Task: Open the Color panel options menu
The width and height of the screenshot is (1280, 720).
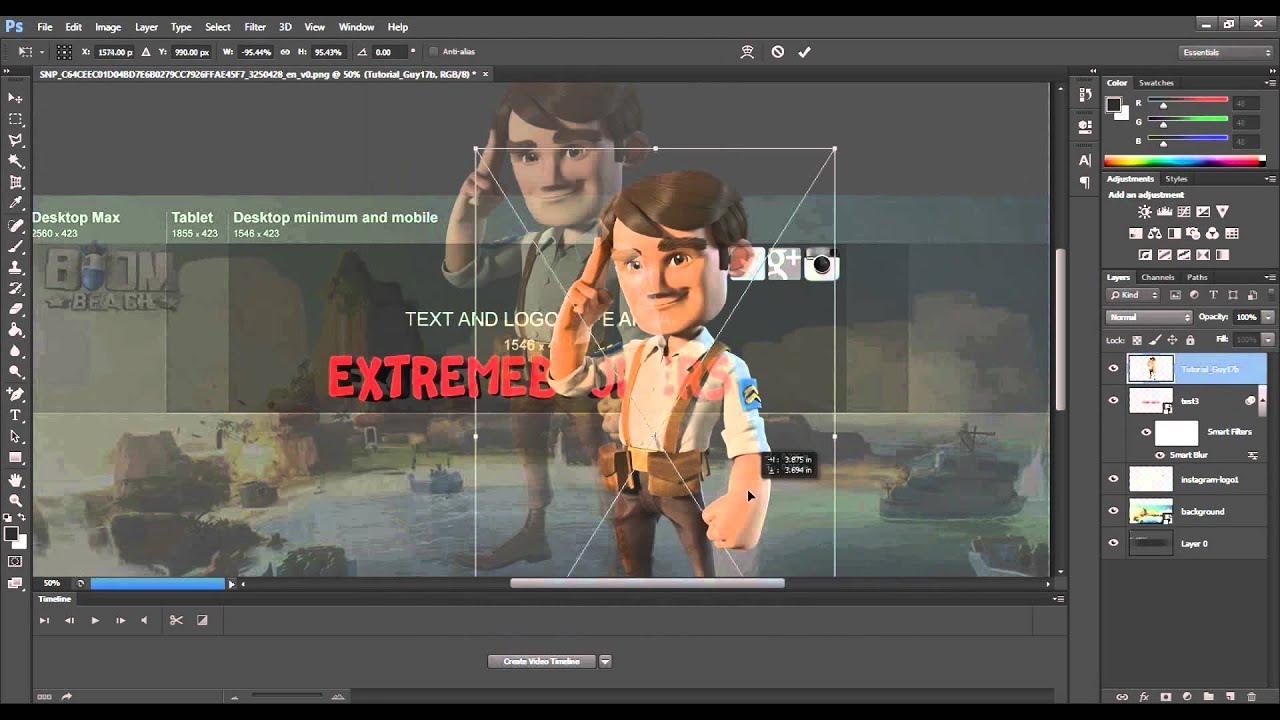Action: pyautogui.click(x=1270, y=82)
